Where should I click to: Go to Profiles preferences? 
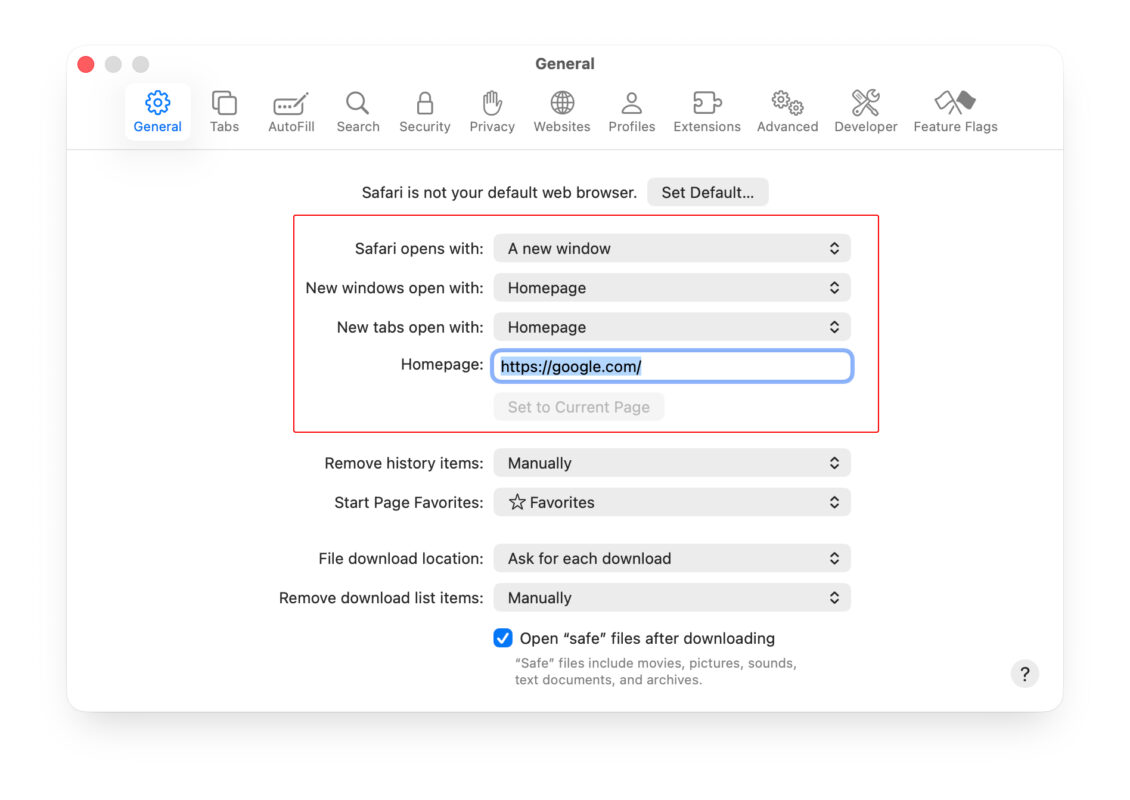[632, 111]
